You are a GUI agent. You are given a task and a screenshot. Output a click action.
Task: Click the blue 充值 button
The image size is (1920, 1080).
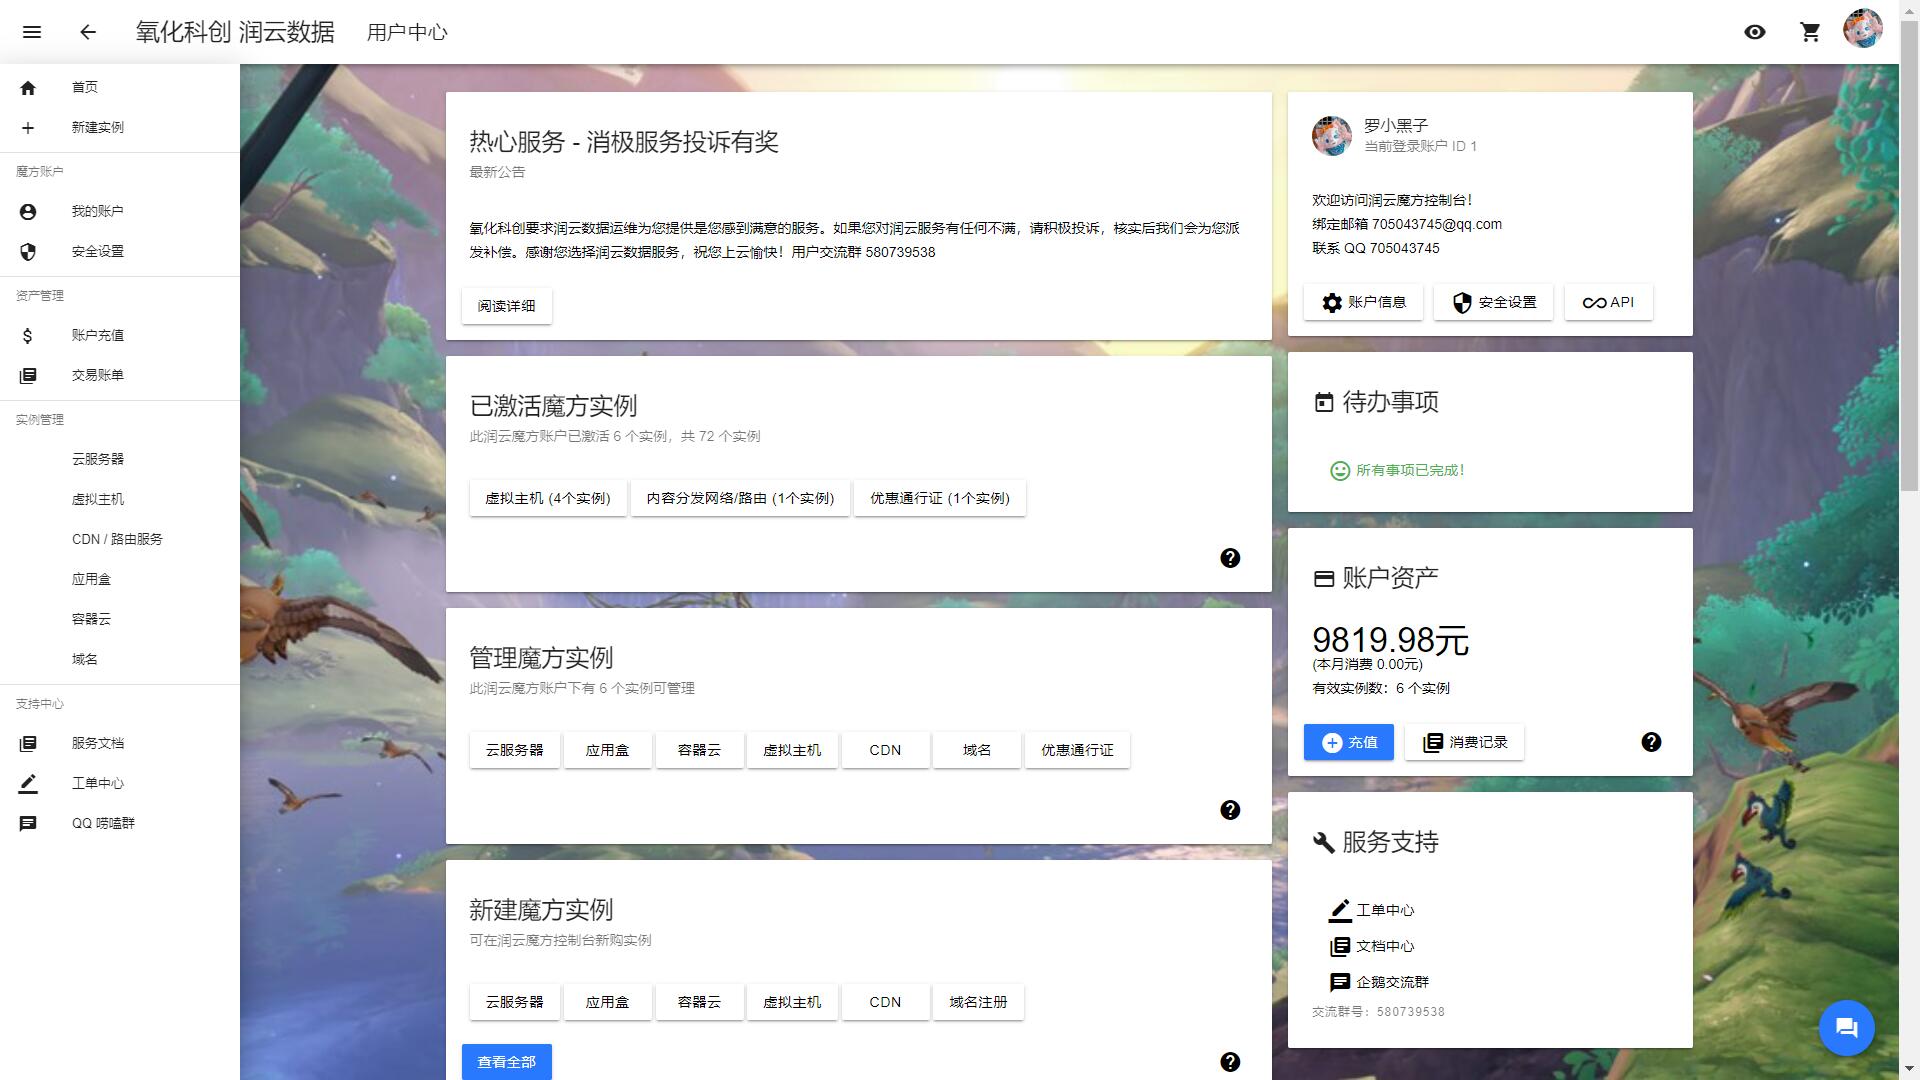coord(1348,742)
